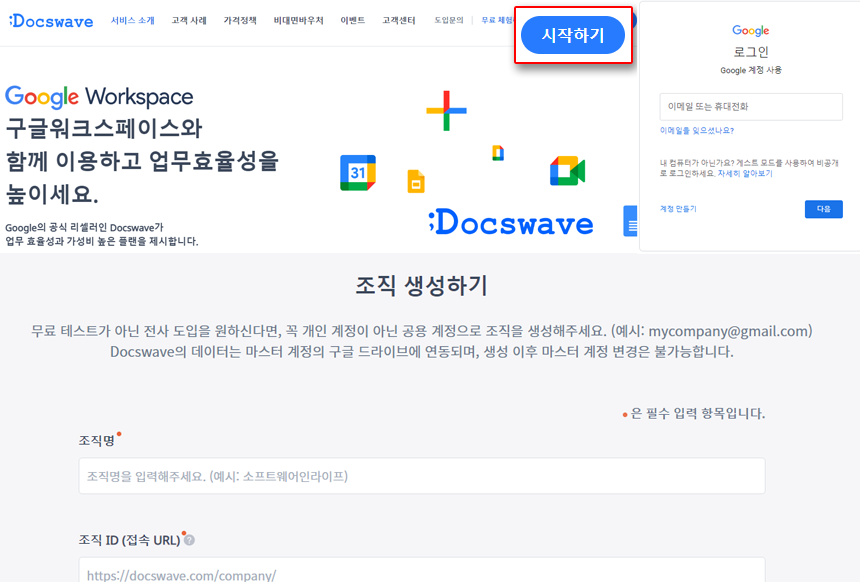860x582 pixels.
Task: Click the blue 다음 button
Action: point(823,209)
